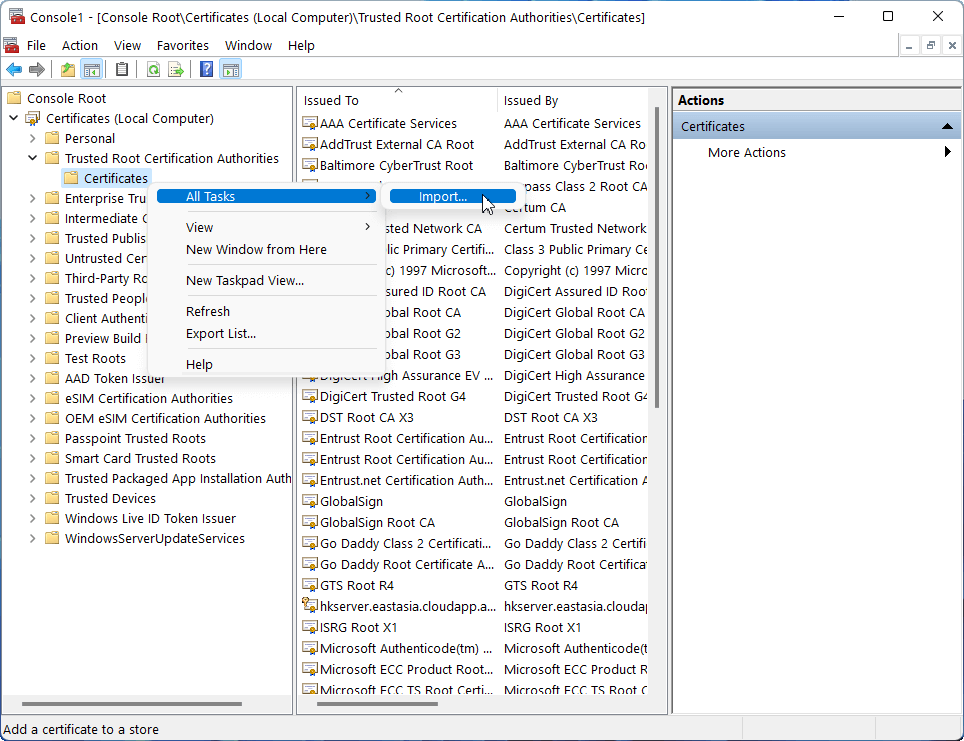Click the folder icon beside Test Roots

tap(53, 359)
